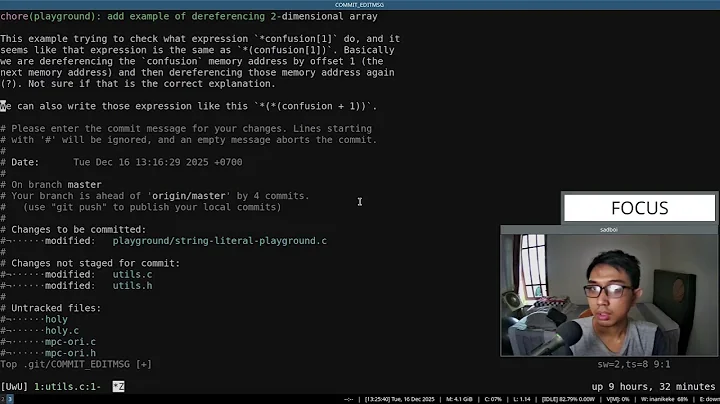Click 'Untracked files:' header

point(56,308)
